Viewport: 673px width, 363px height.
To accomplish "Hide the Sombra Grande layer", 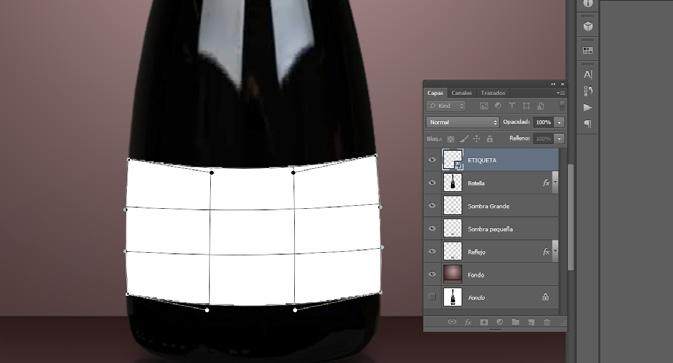I will pyautogui.click(x=432, y=206).
